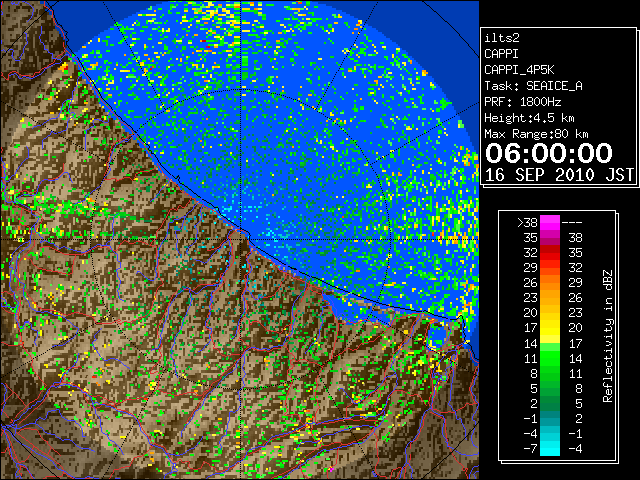The width and height of the screenshot is (640, 480).
Task: Select the 'Task: SEAICE_A' line
Action: [x=533, y=86]
